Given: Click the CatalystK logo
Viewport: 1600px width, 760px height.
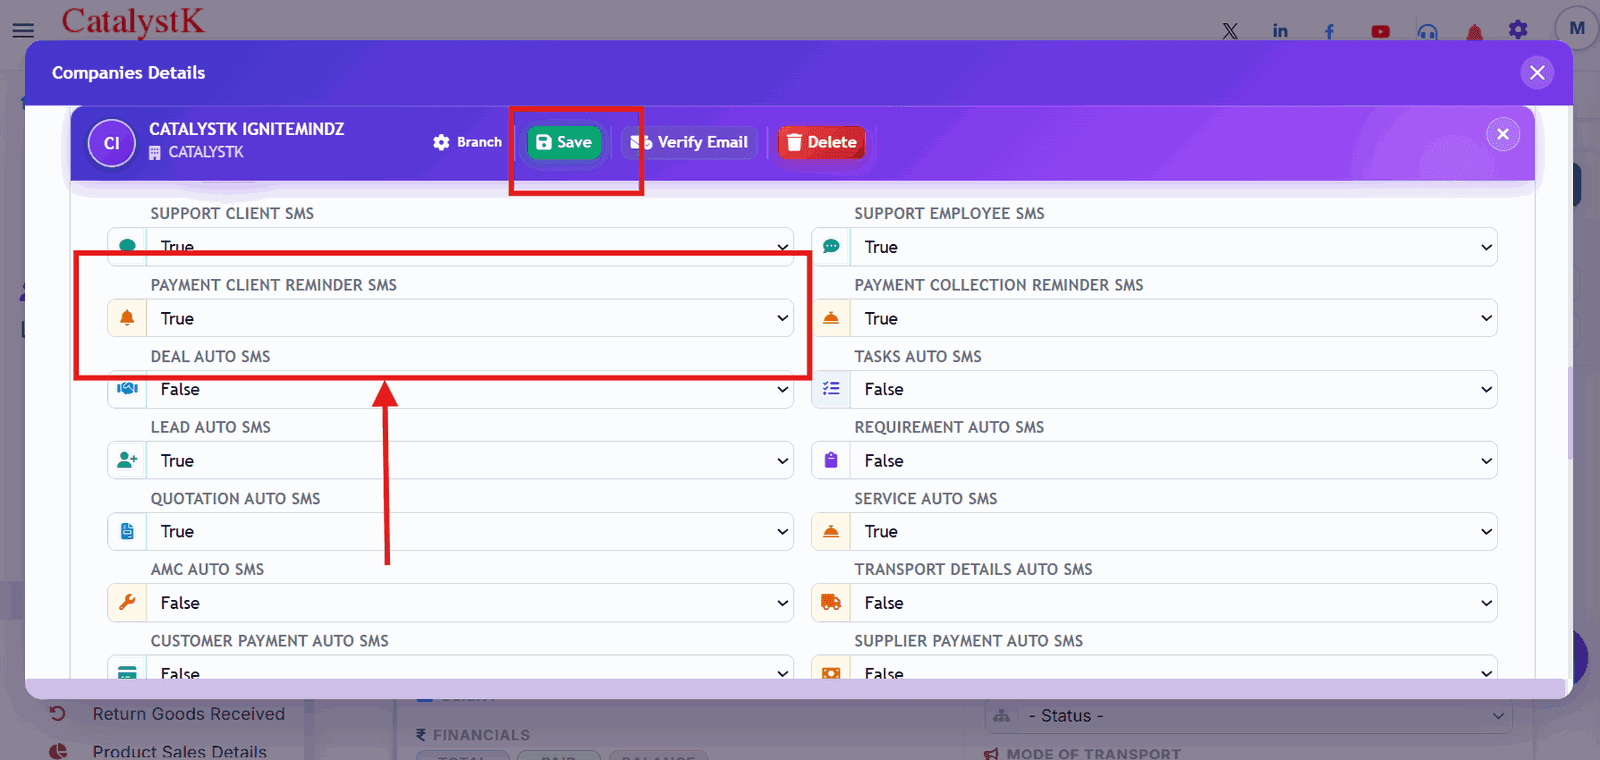Looking at the screenshot, I should 133,21.
